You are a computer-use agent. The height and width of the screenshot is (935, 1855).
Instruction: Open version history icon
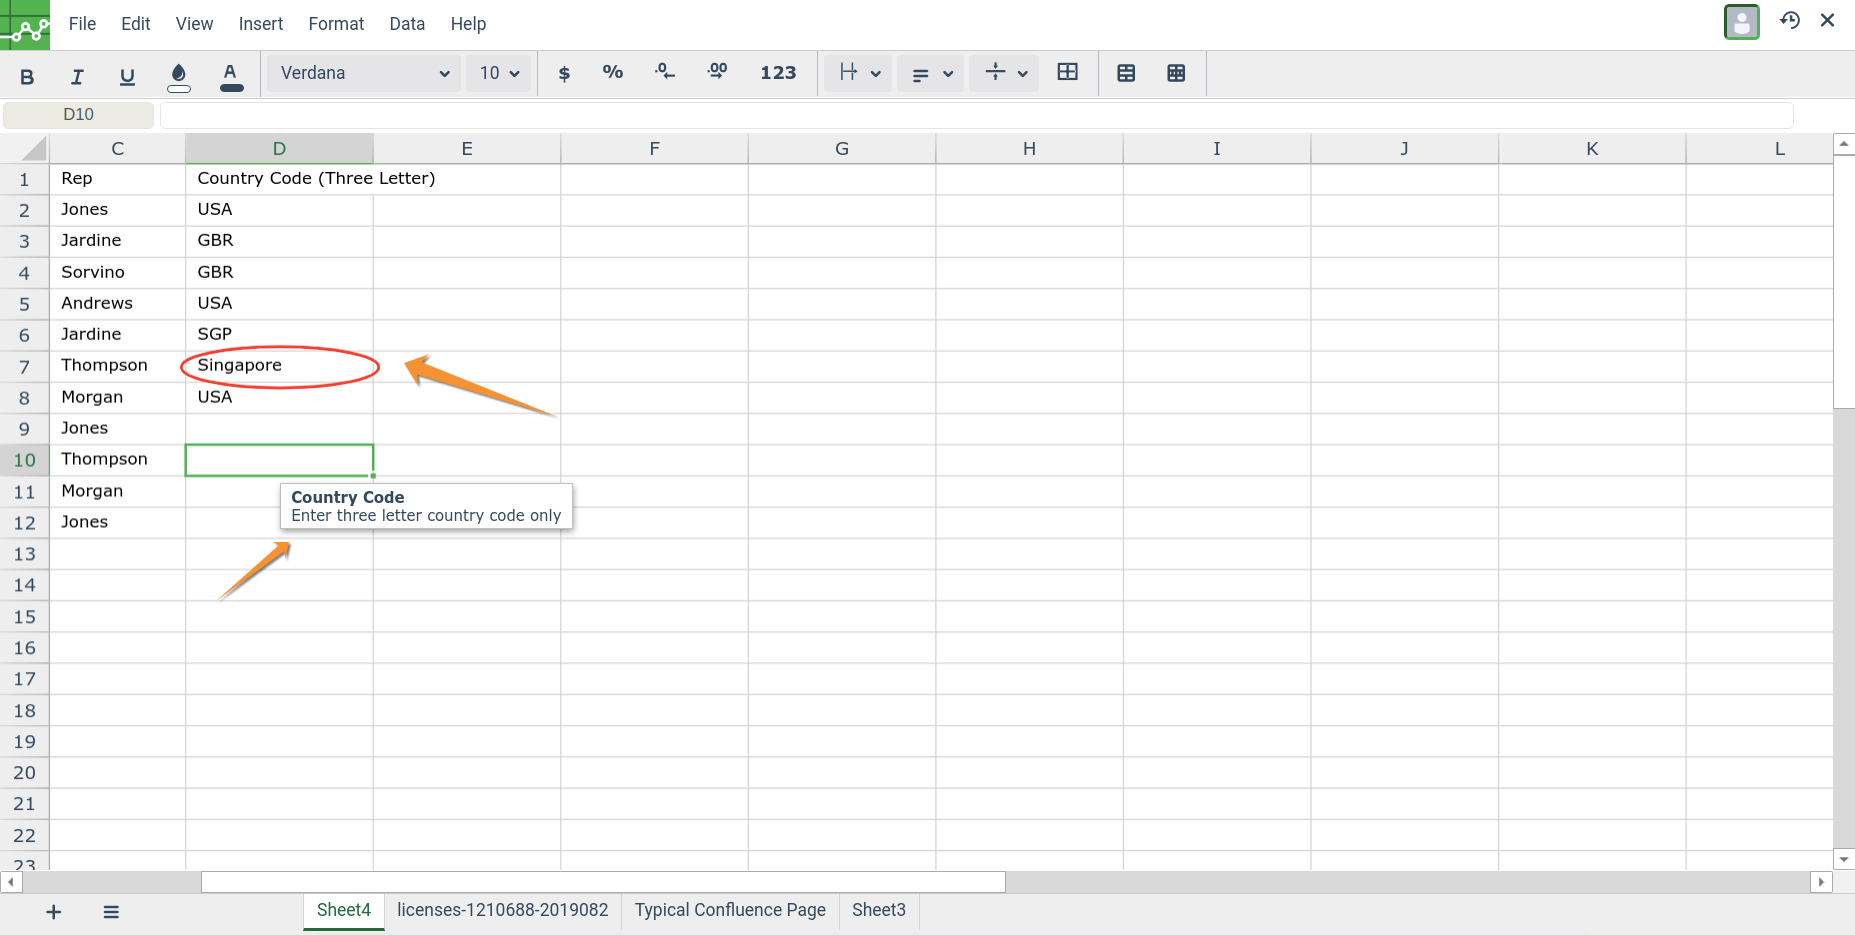[1790, 21]
